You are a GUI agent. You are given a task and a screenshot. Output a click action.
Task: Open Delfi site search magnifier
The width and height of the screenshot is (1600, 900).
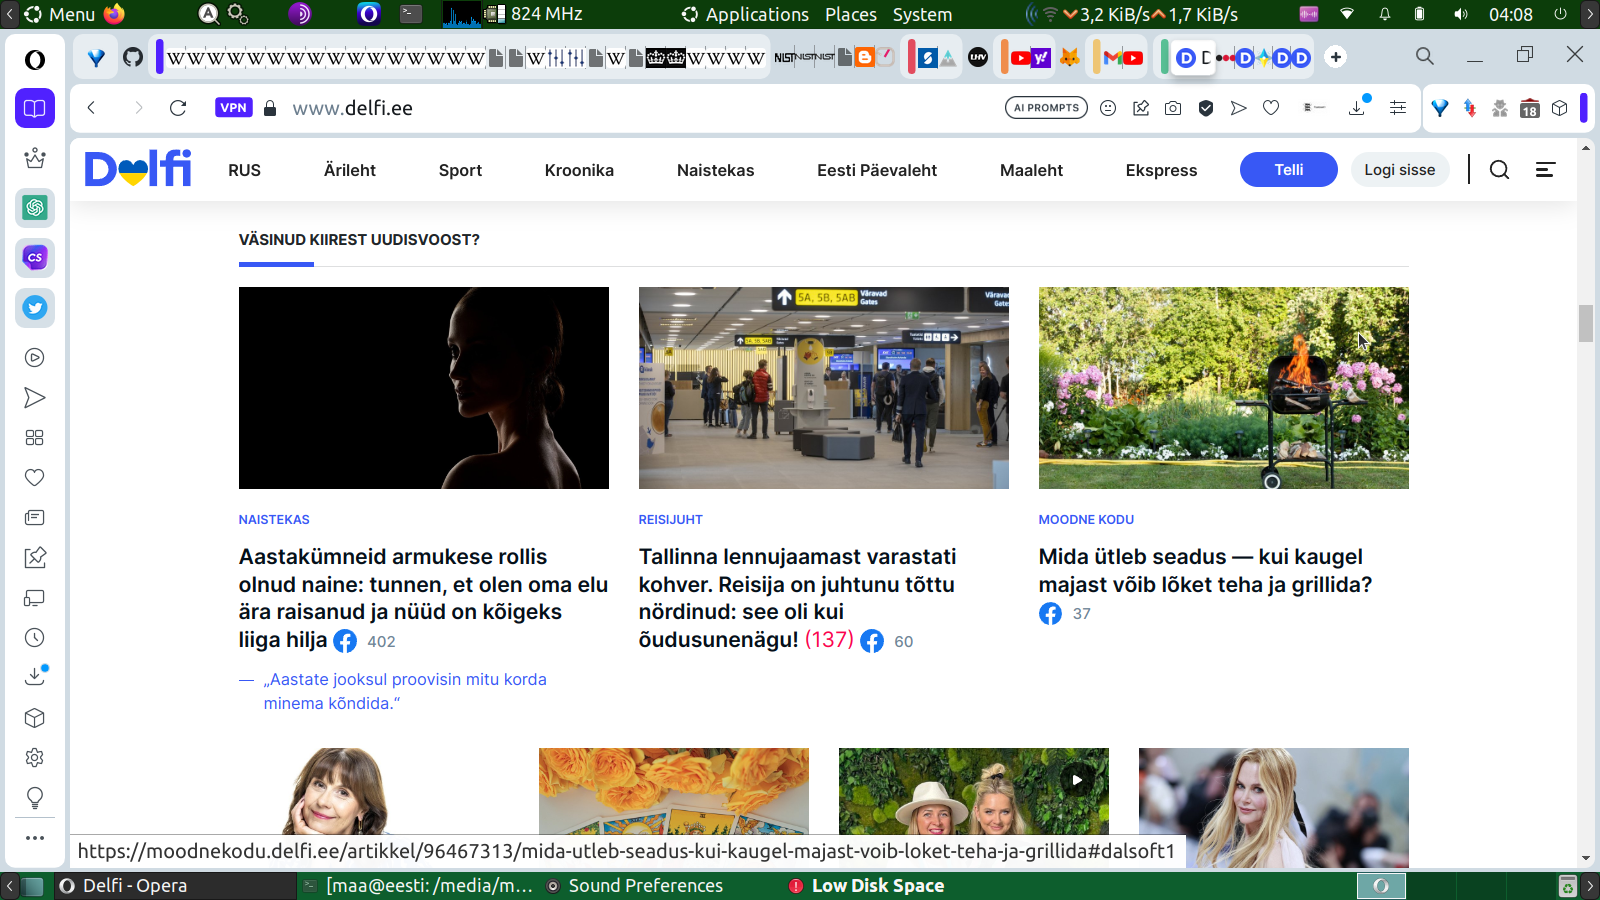tap(1499, 170)
